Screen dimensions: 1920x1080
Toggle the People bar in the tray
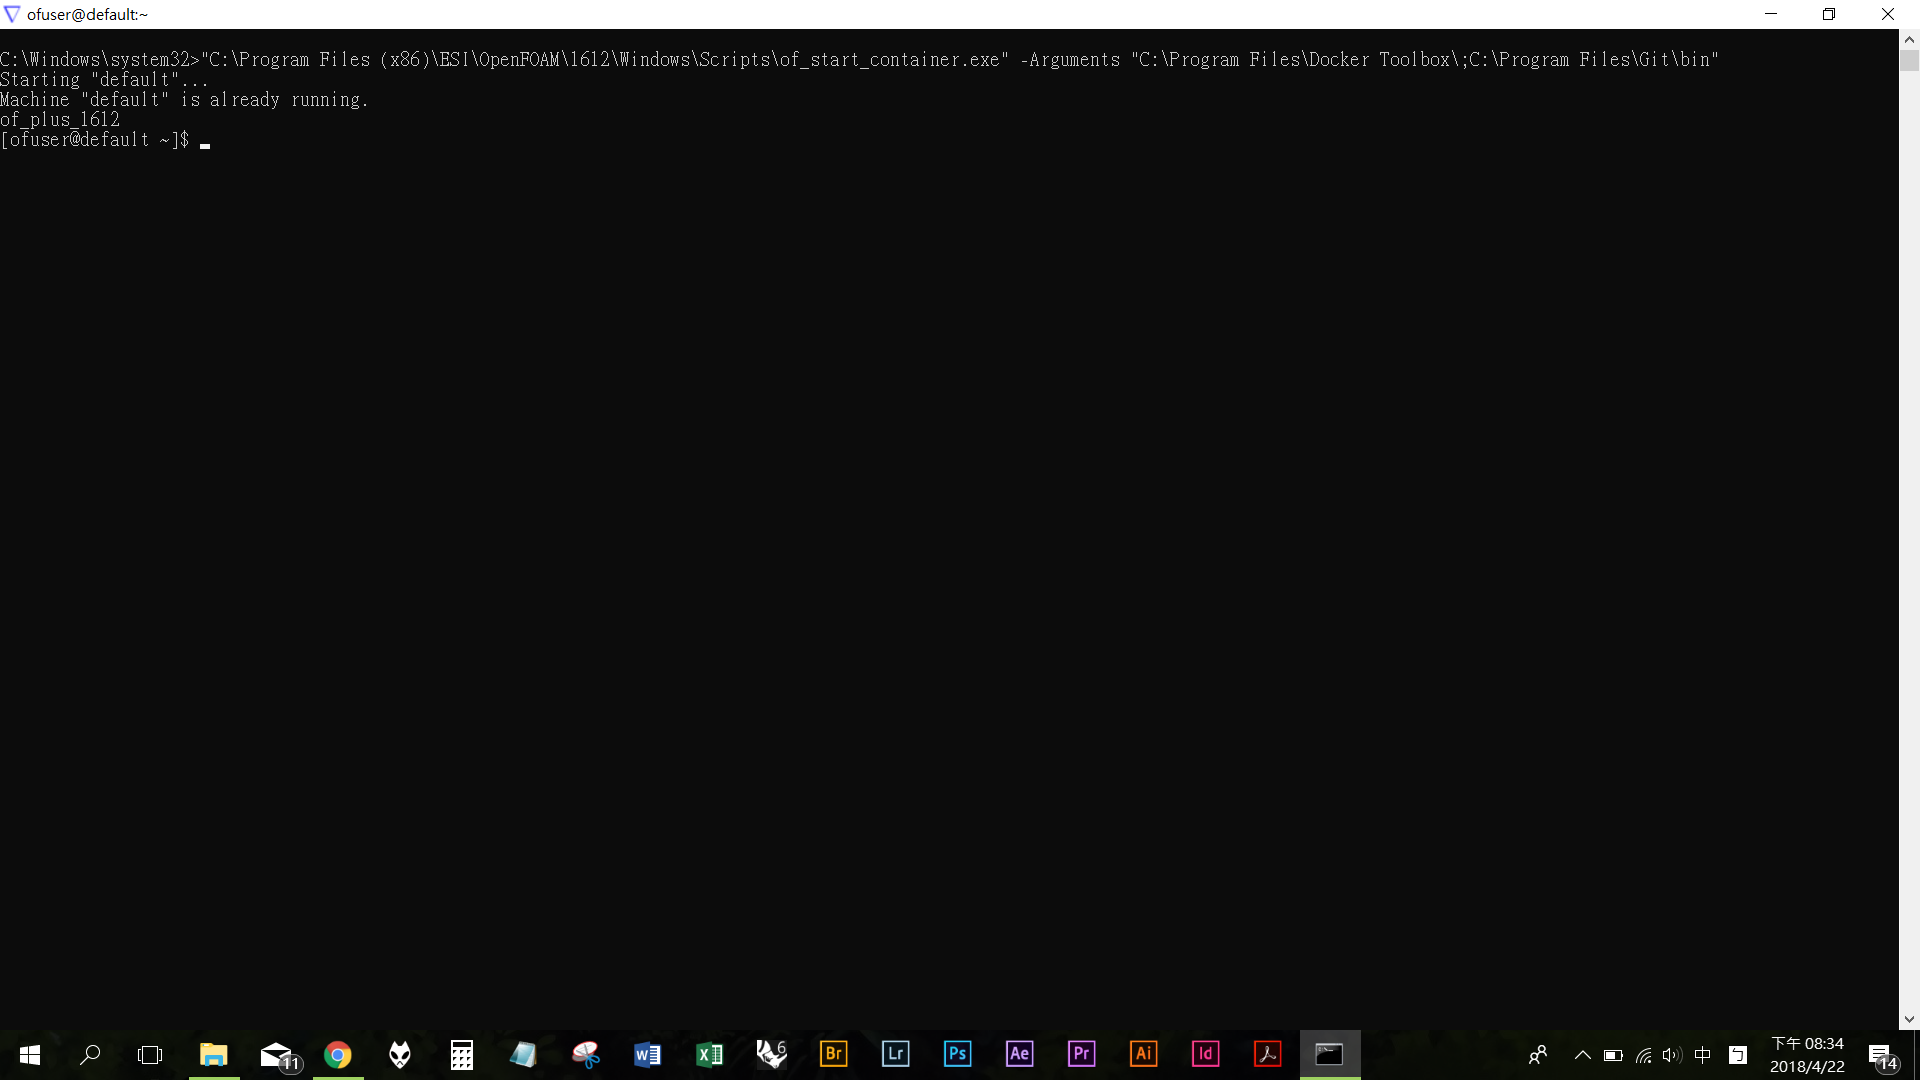point(1538,1056)
